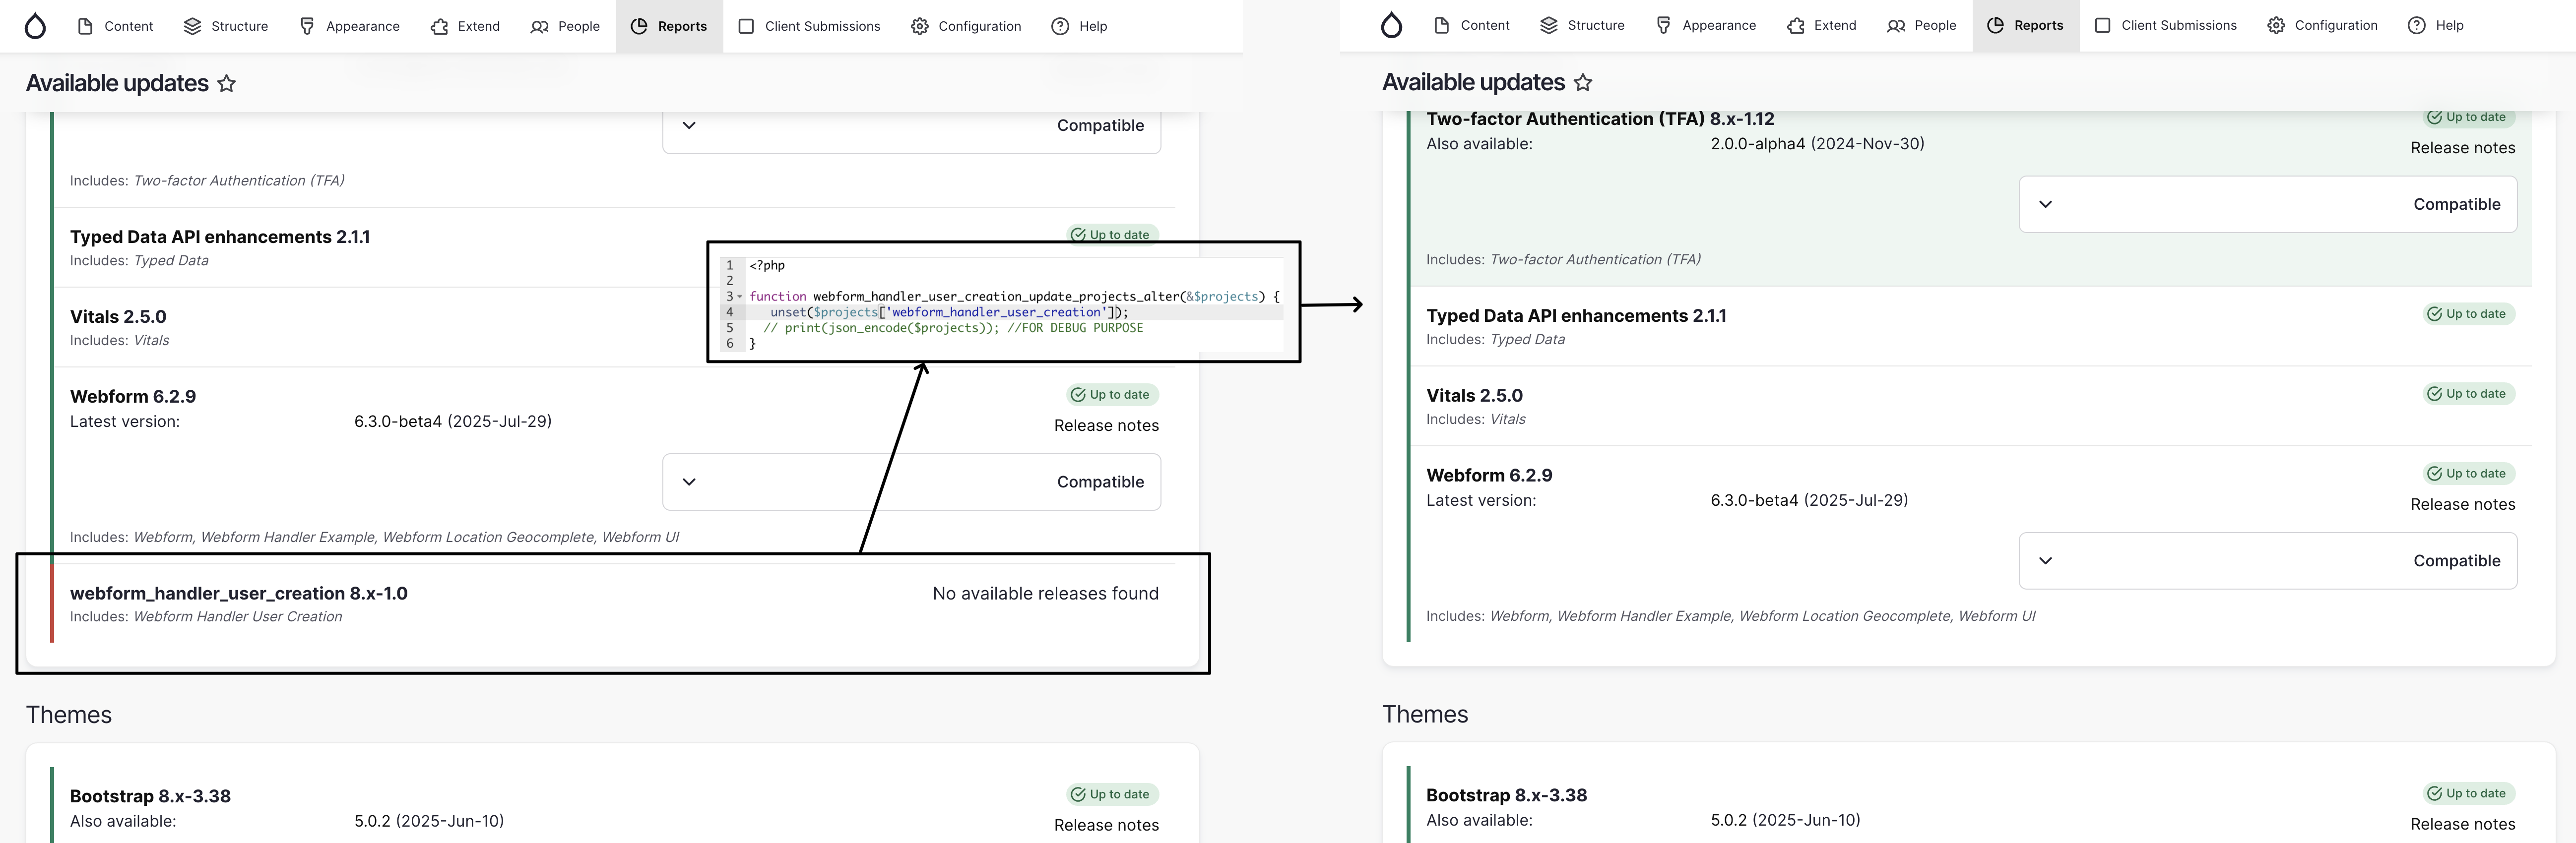
Task: Expand the top-left Compatible details chevron
Action: click(689, 126)
